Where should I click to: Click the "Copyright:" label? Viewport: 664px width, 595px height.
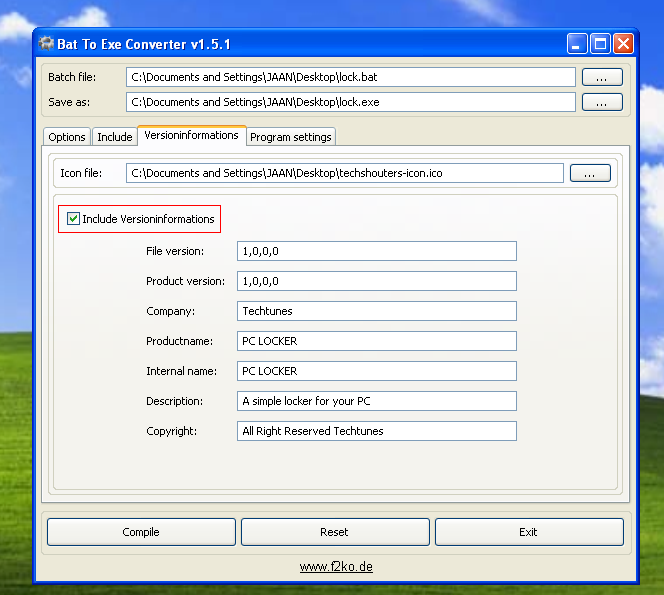click(x=172, y=431)
